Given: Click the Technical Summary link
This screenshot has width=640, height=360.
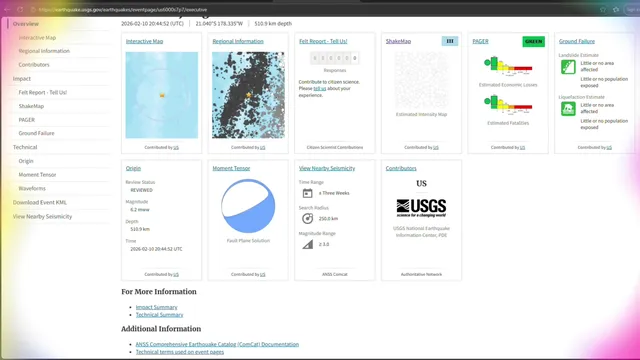Looking at the screenshot, I should 160,315.
